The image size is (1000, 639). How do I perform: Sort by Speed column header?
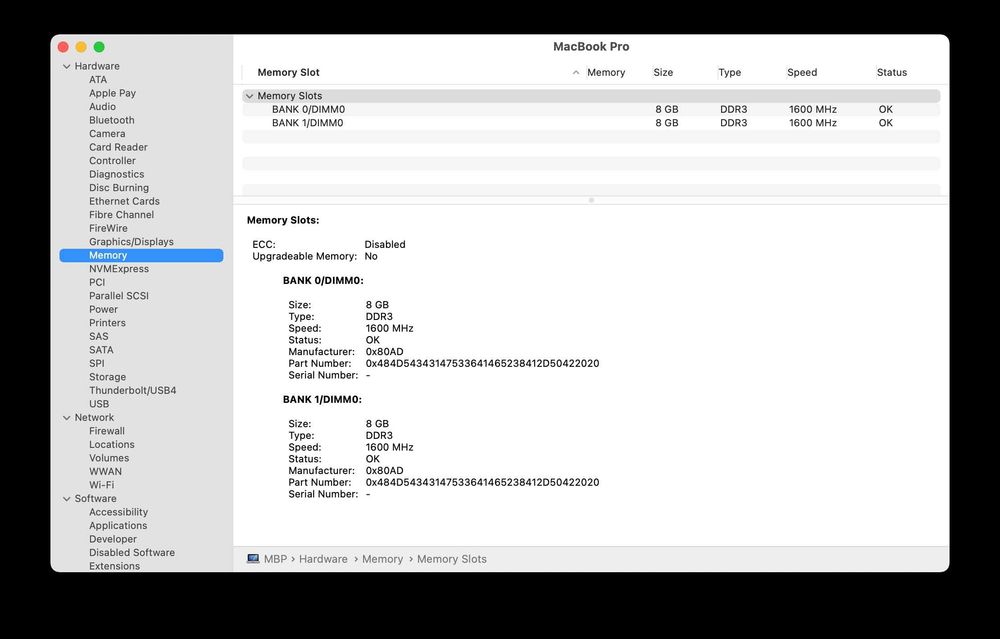pos(802,73)
